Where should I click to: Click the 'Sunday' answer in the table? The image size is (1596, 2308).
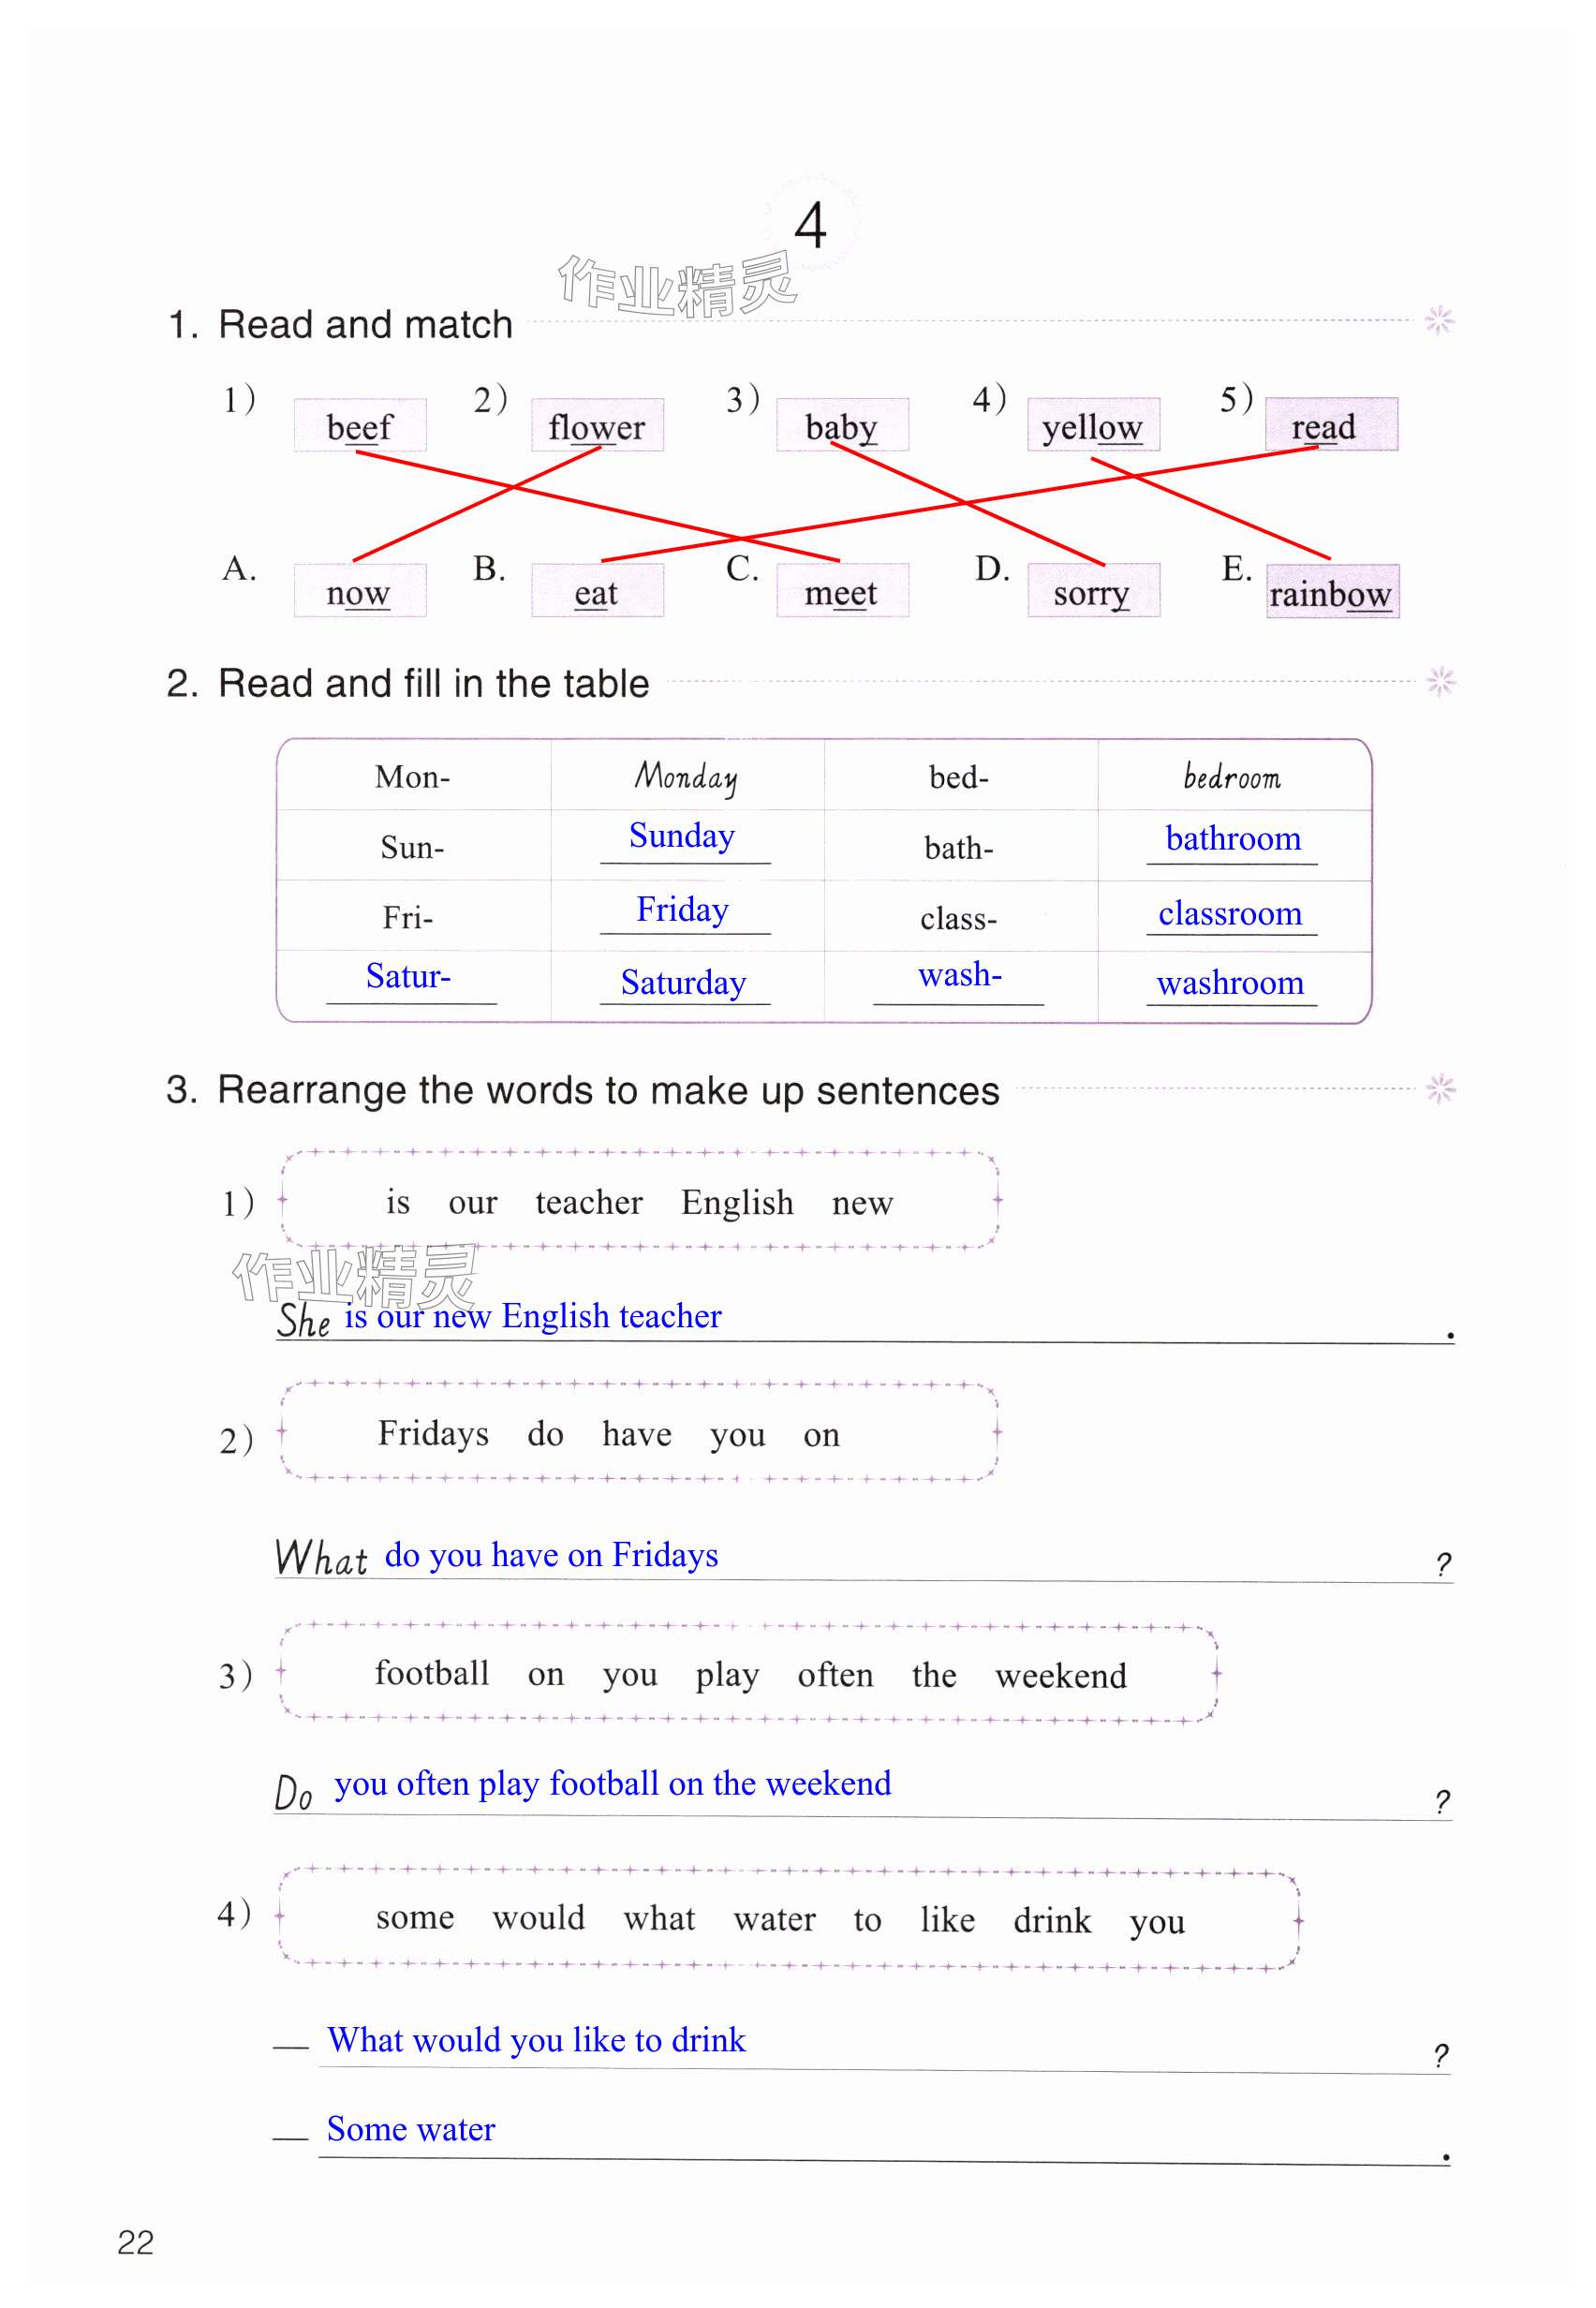[682, 836]
